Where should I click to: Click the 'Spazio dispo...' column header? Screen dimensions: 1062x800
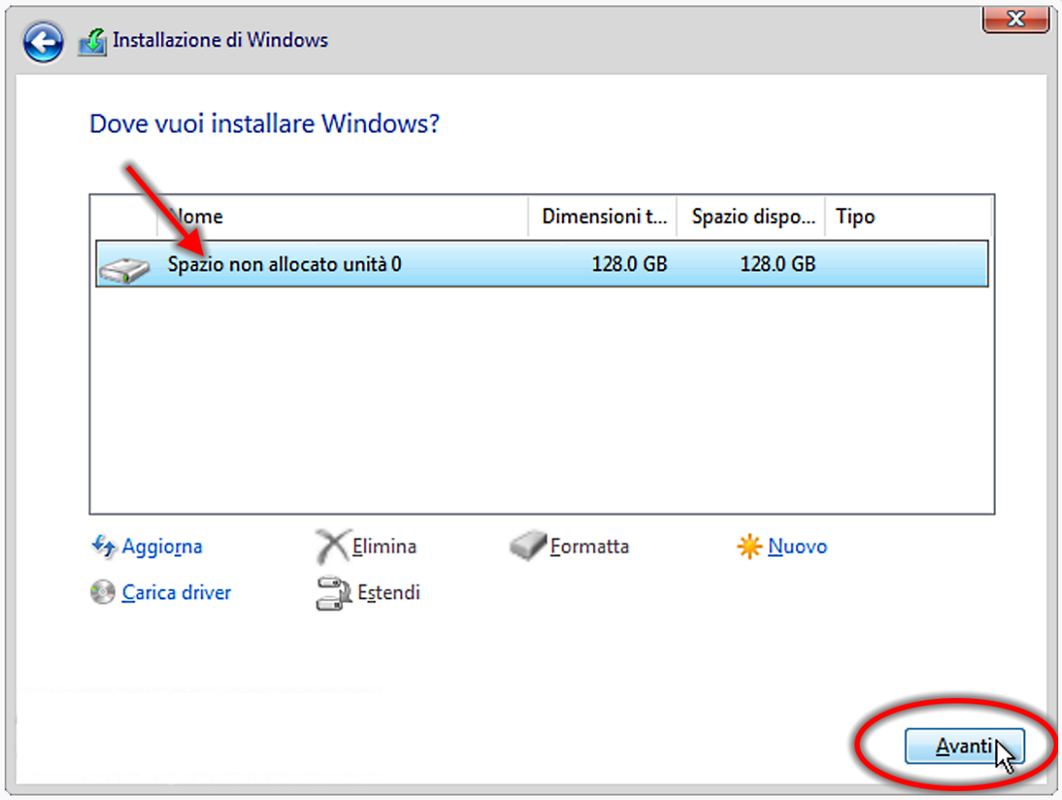point(751,217)
